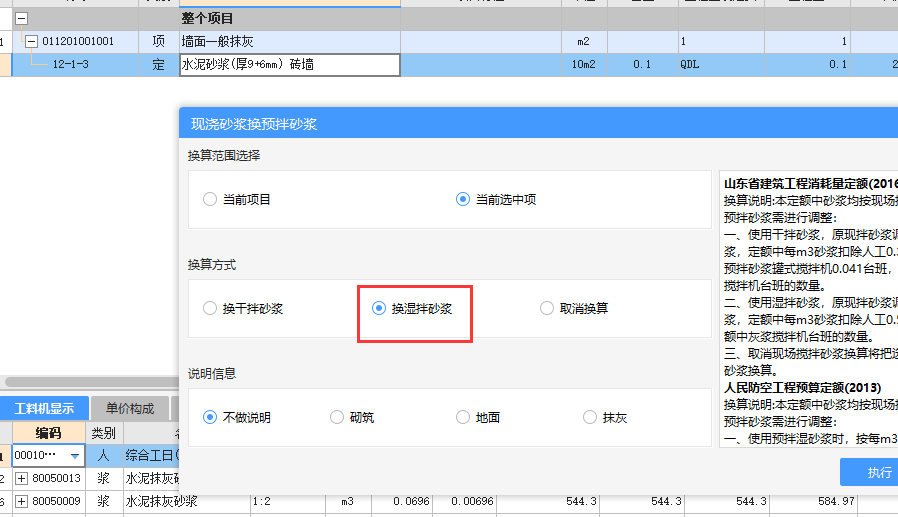Click the 10m2 unit cell
Image resolution: width=898 pixels, height=517 pixels.
pyautogui.click(x=584, y=65)
